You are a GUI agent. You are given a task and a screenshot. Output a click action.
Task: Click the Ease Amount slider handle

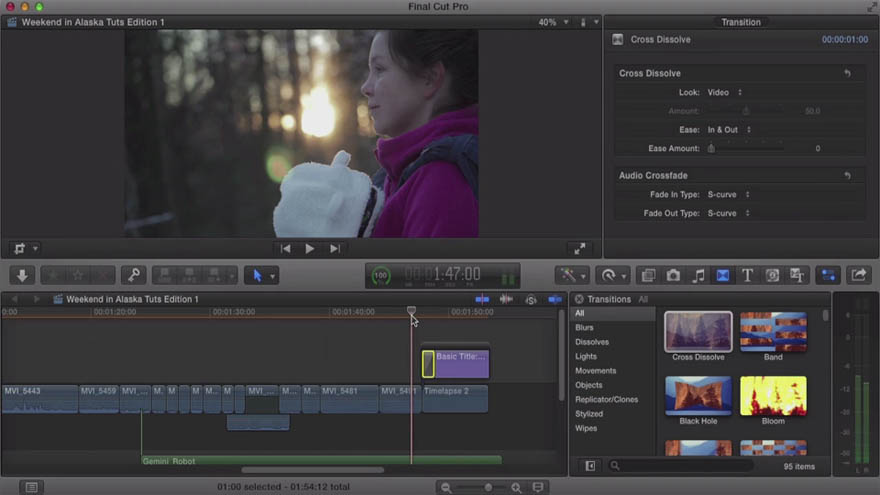[x=711, y=148]
